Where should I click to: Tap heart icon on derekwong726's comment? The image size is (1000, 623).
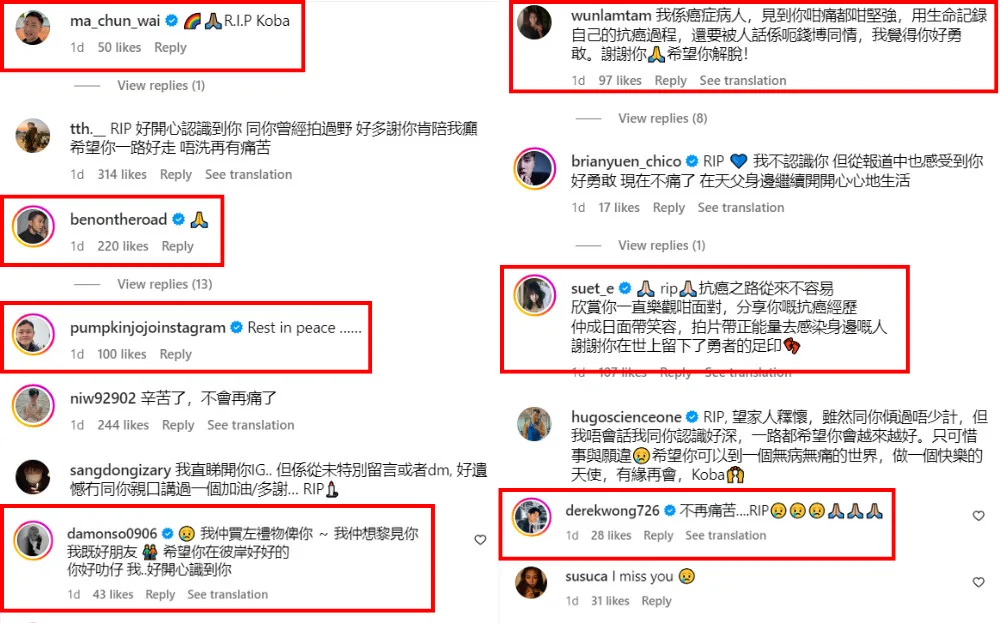[x=978, y=516]
